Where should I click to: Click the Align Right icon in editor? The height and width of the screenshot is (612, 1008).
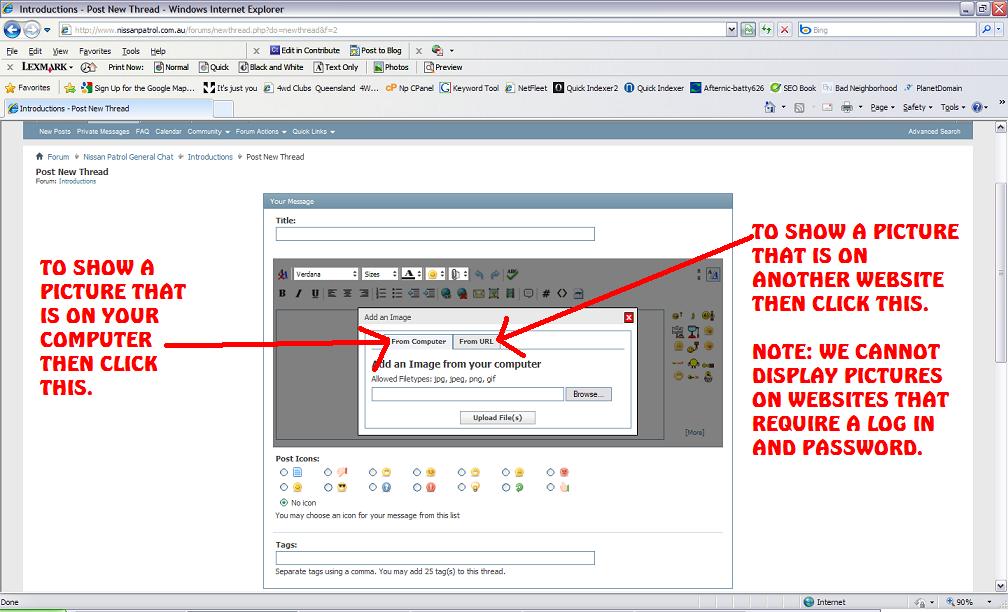364,293
